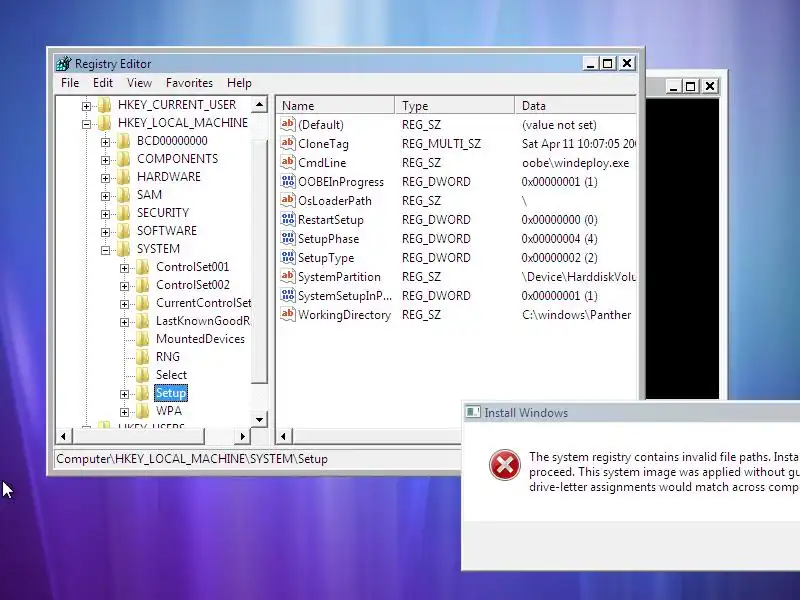The image size is (800, 600).
Task: Click the SAM folder icon
Action: tap(123, 195)
